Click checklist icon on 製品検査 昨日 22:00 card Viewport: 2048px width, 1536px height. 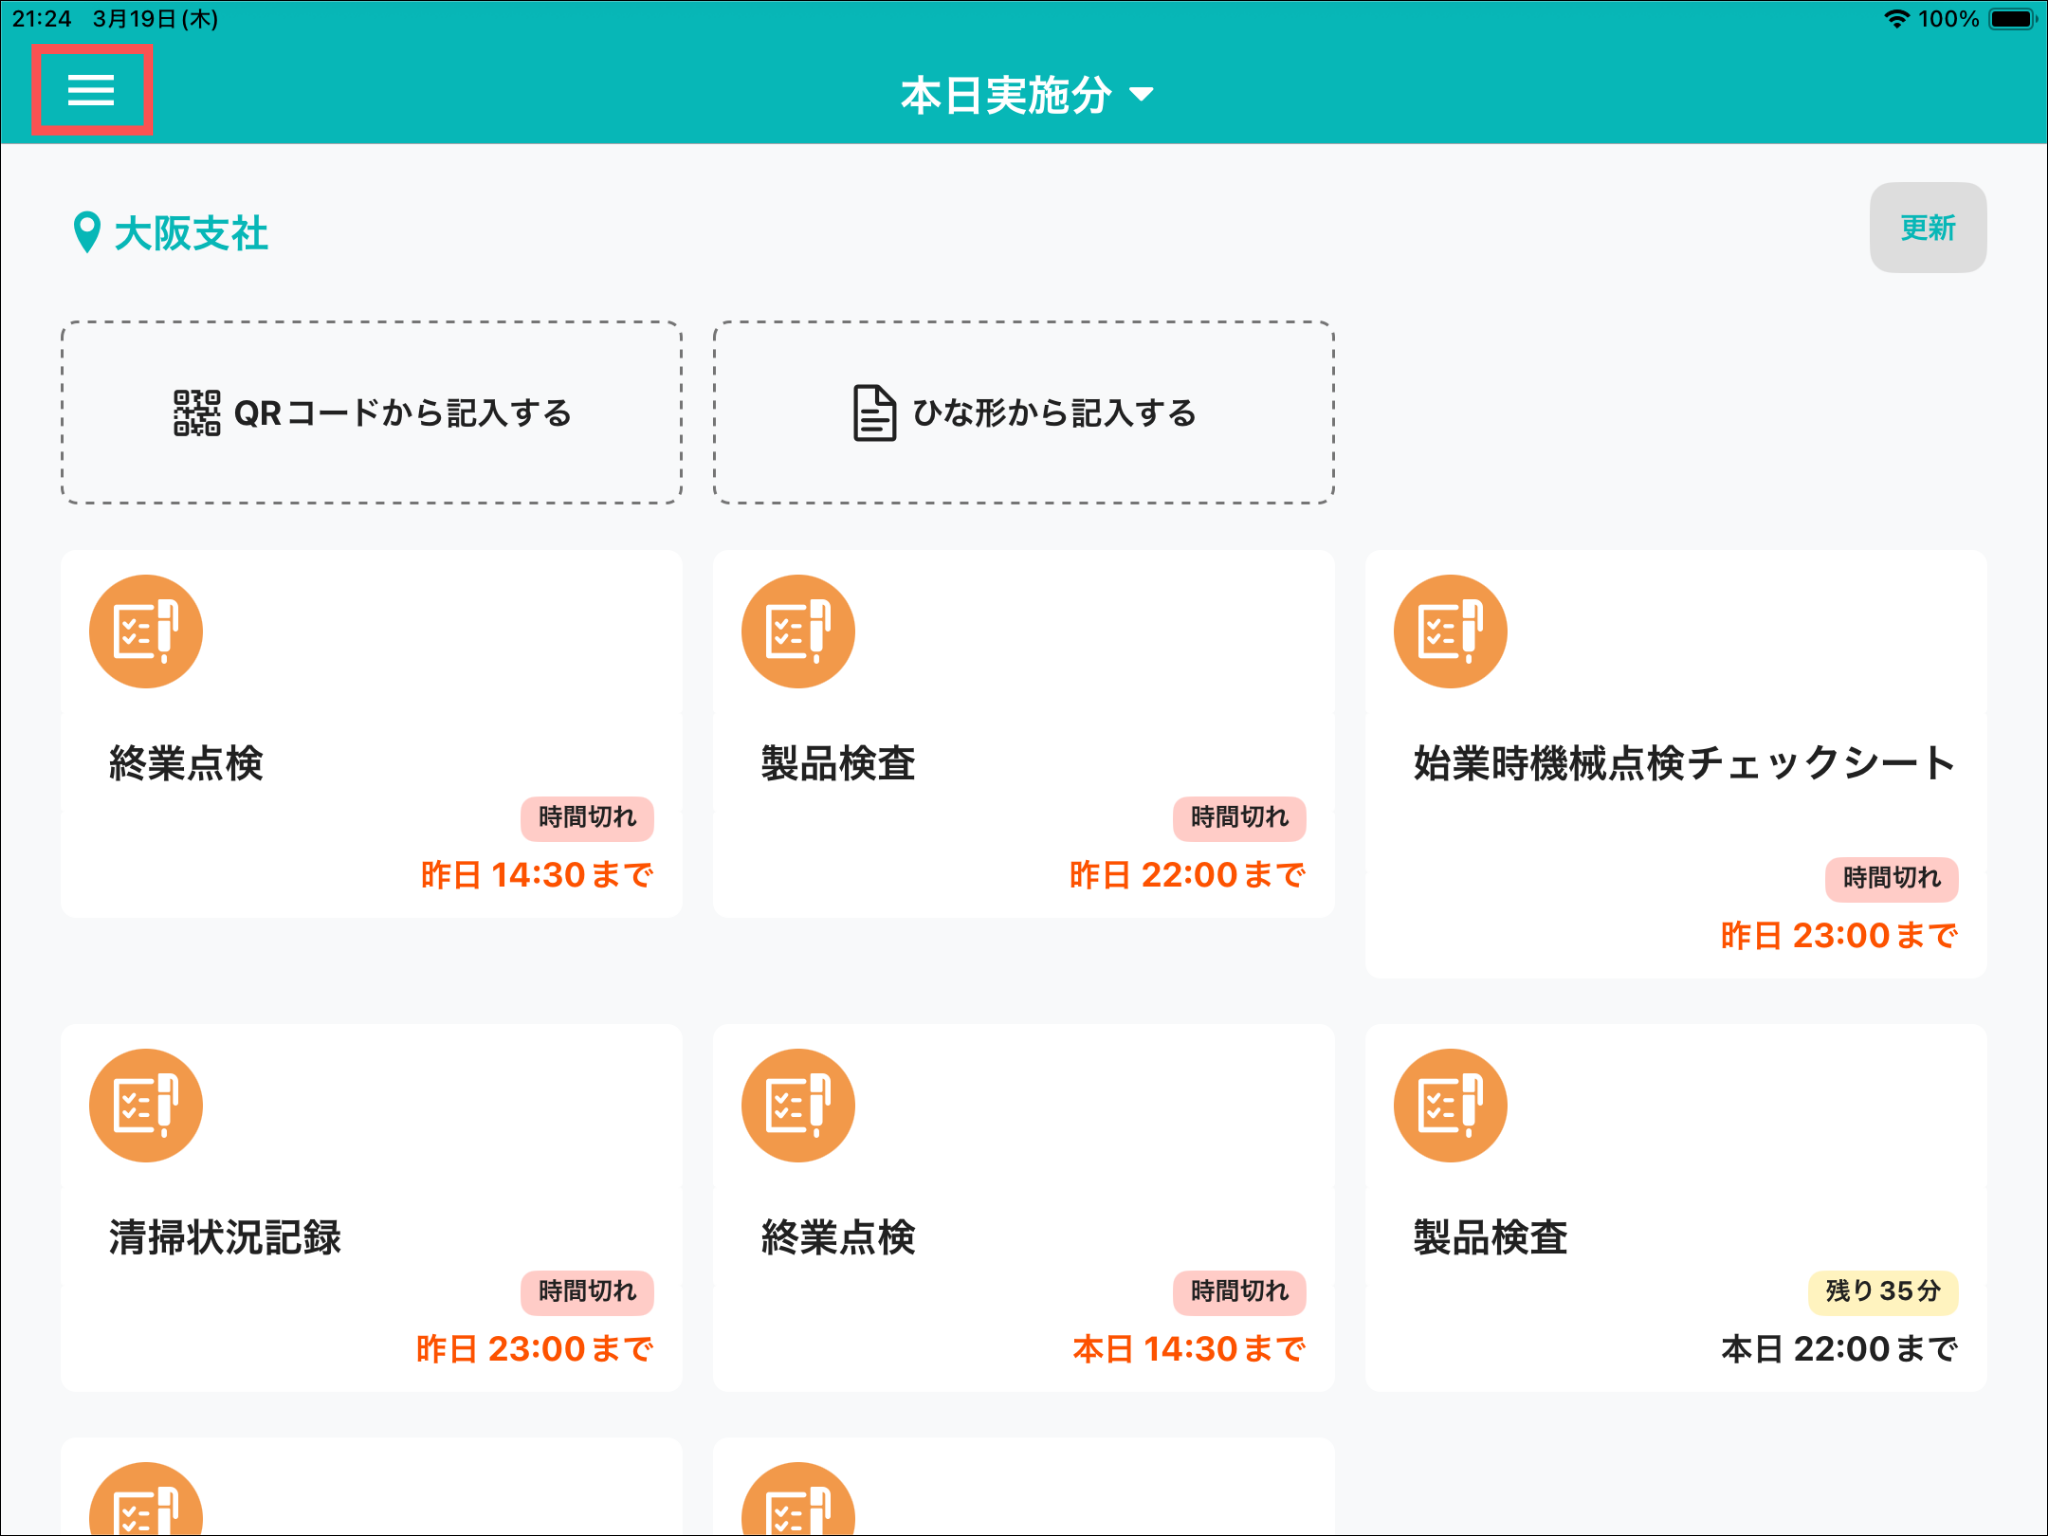[x=798, y=631]
